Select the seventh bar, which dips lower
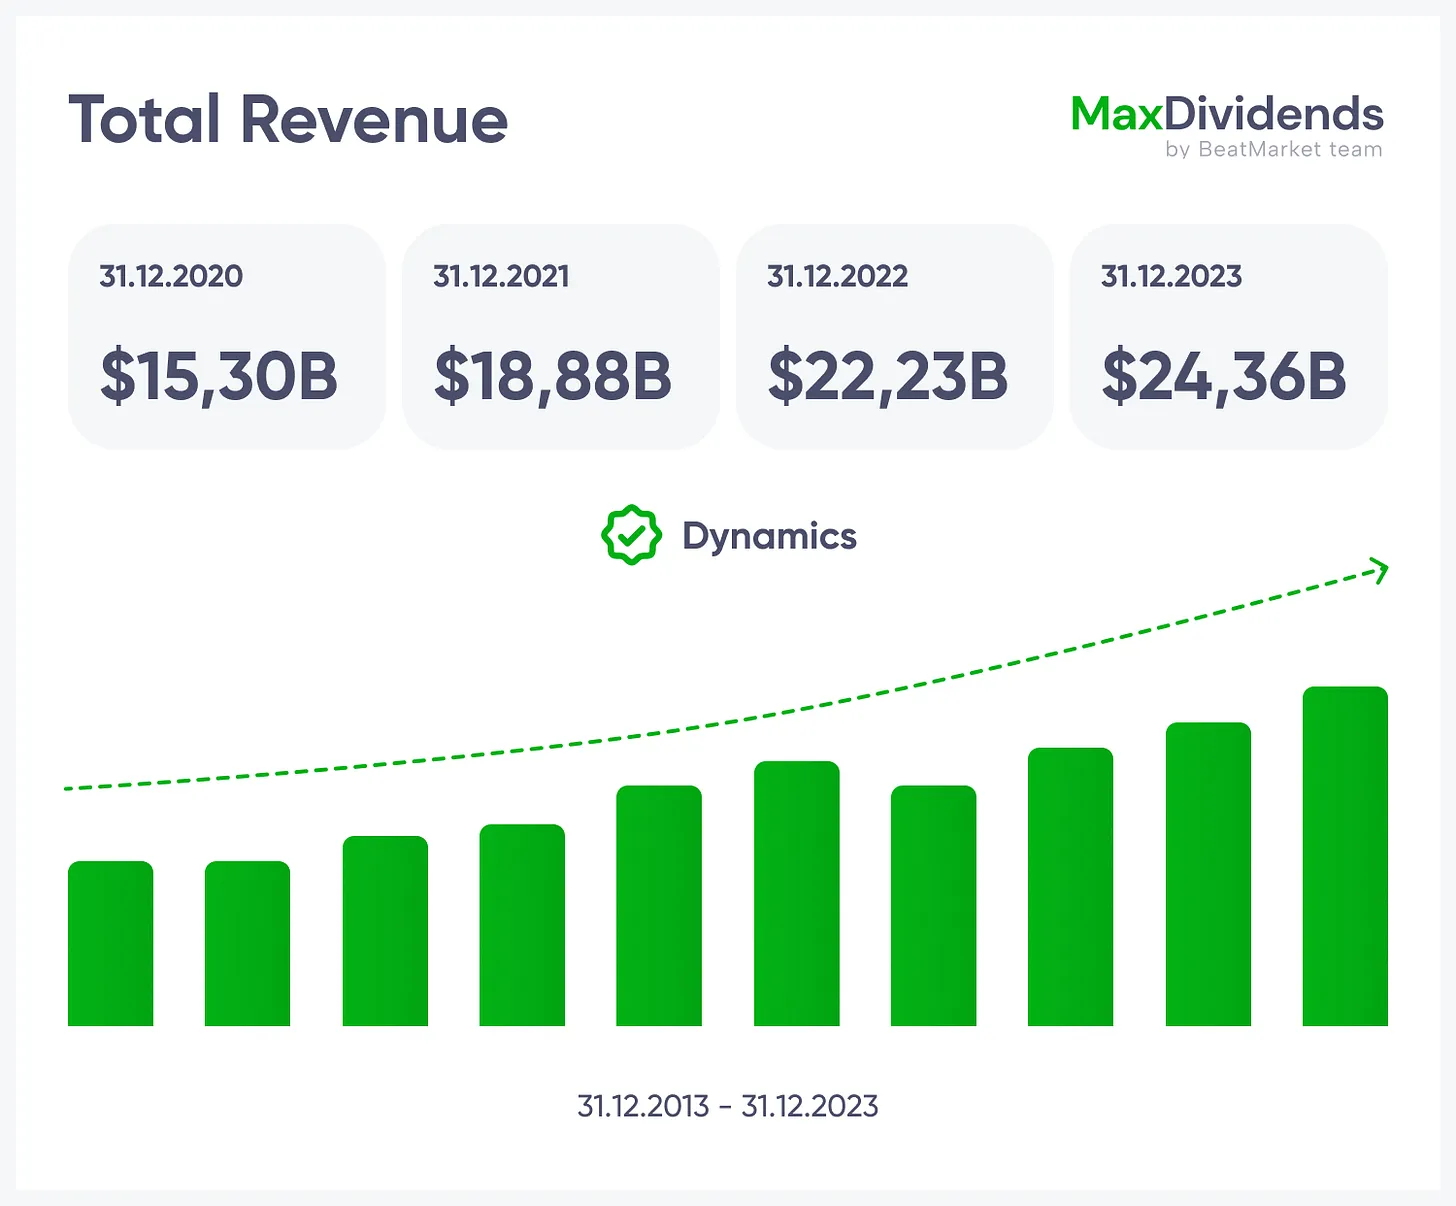Screen dimensions: 1456x1206 pyautogui.click(x=933, y=906)
